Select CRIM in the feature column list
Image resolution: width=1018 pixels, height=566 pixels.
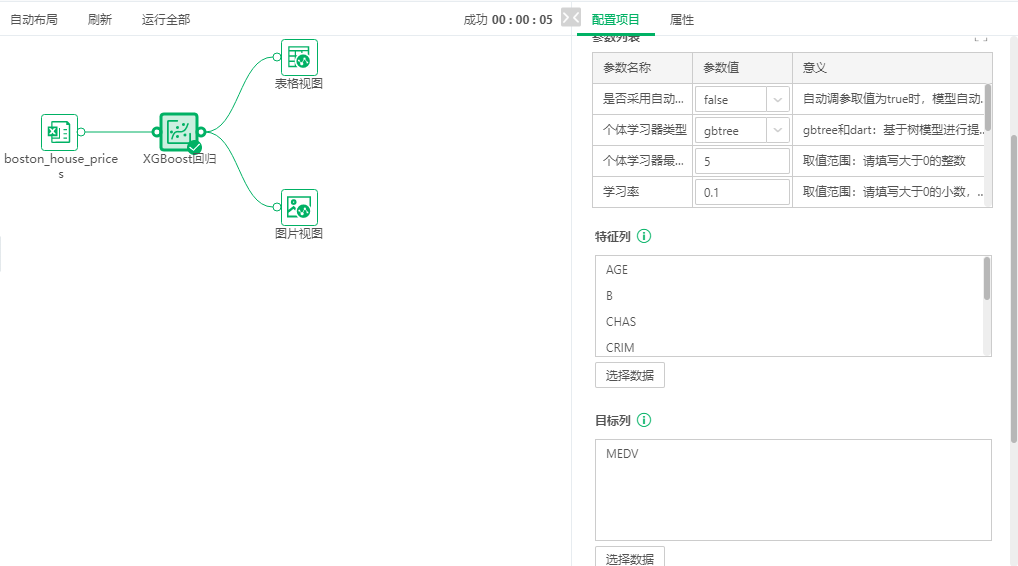pyautogui.click(x=620, y=347)
